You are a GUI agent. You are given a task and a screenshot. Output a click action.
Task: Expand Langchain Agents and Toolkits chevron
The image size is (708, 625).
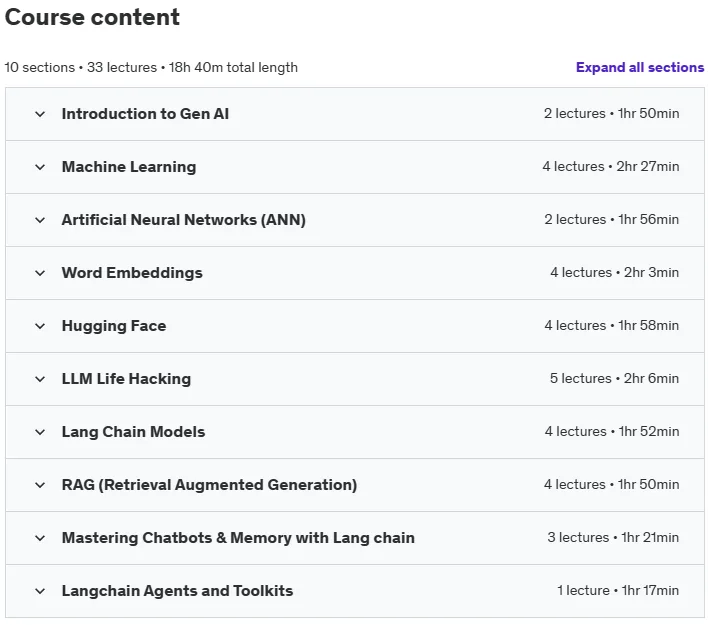(40, 591)
